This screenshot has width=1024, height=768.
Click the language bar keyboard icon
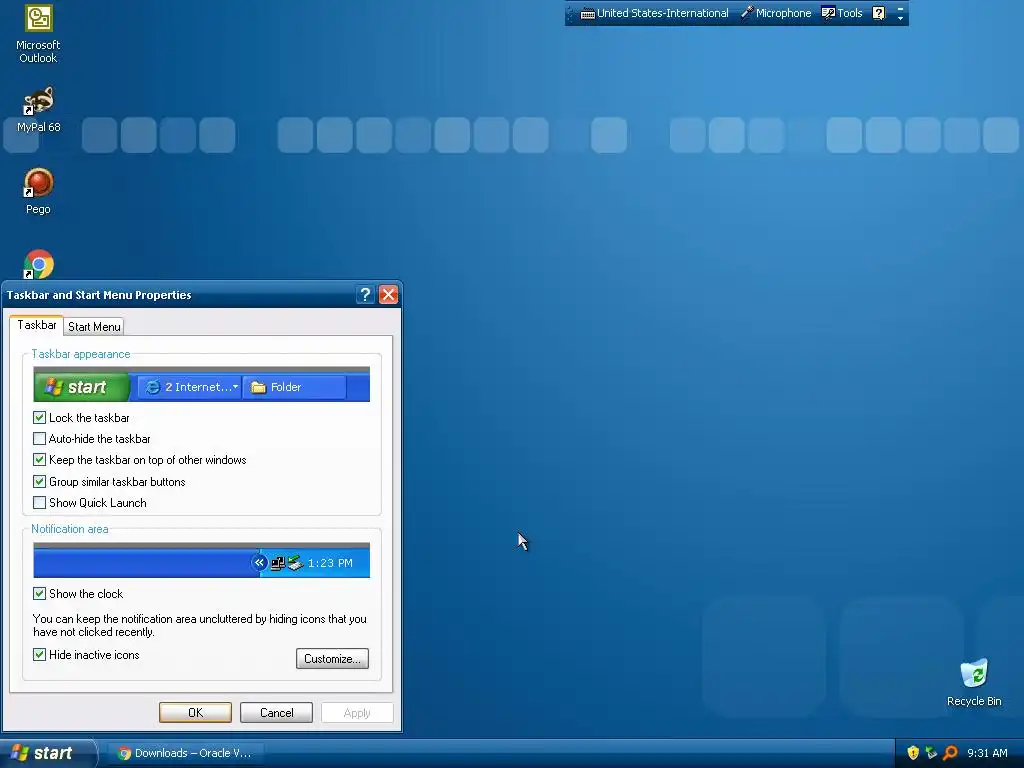[x=587, y=13]
